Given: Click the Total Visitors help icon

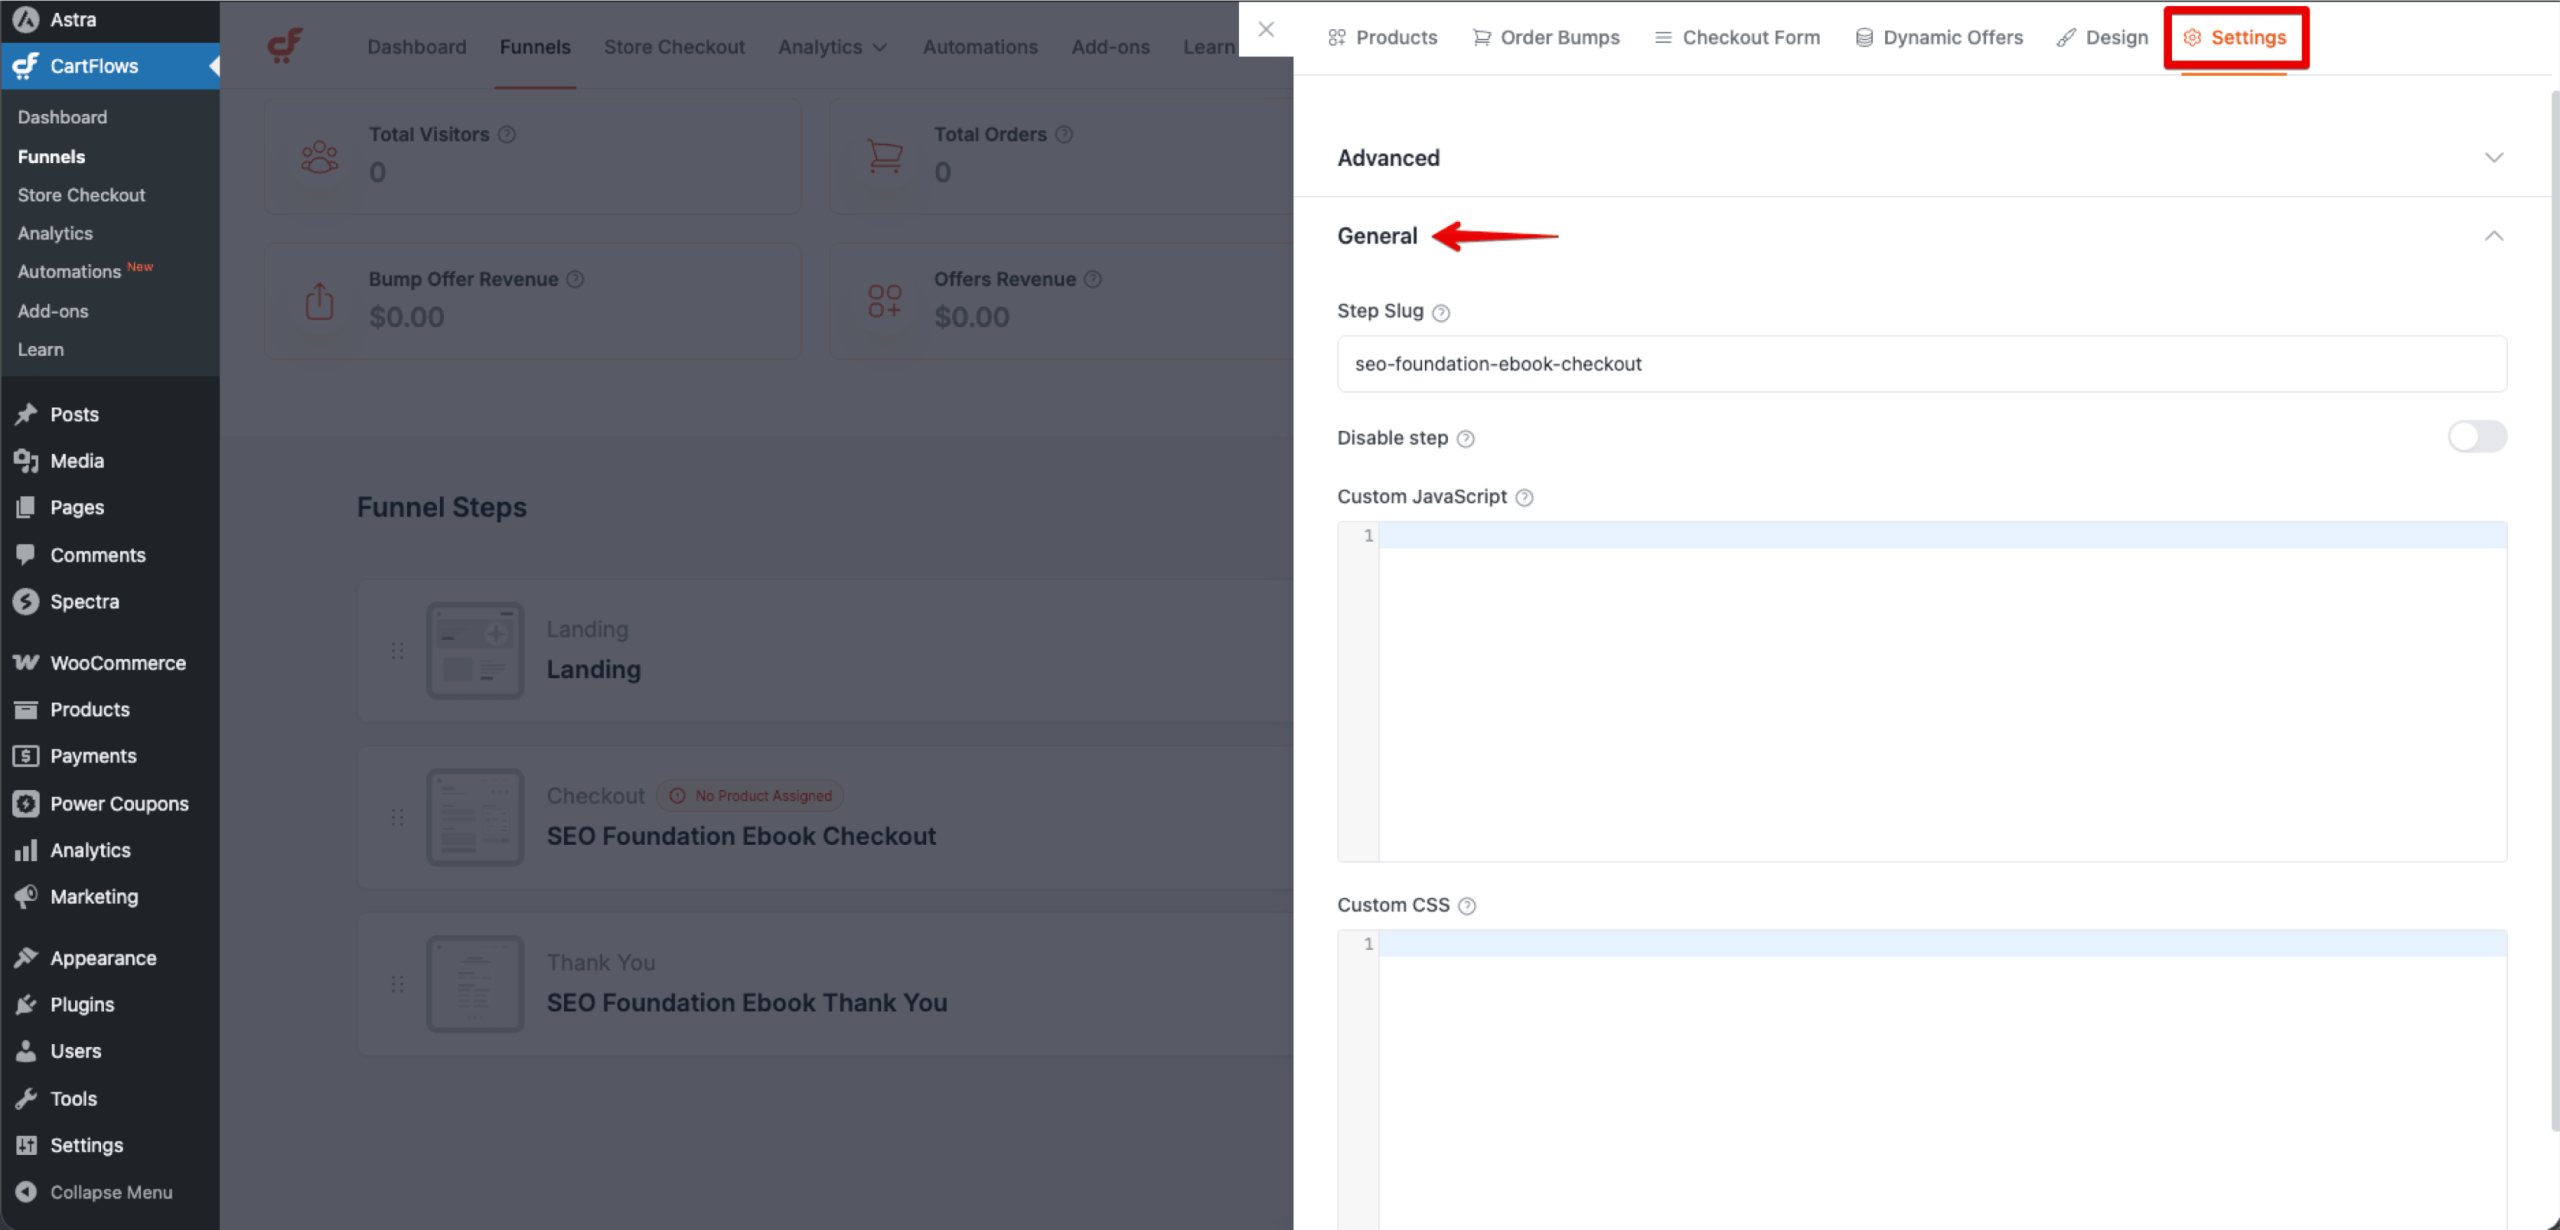Looking at the screenshot, I should click(x=507, y=133).
